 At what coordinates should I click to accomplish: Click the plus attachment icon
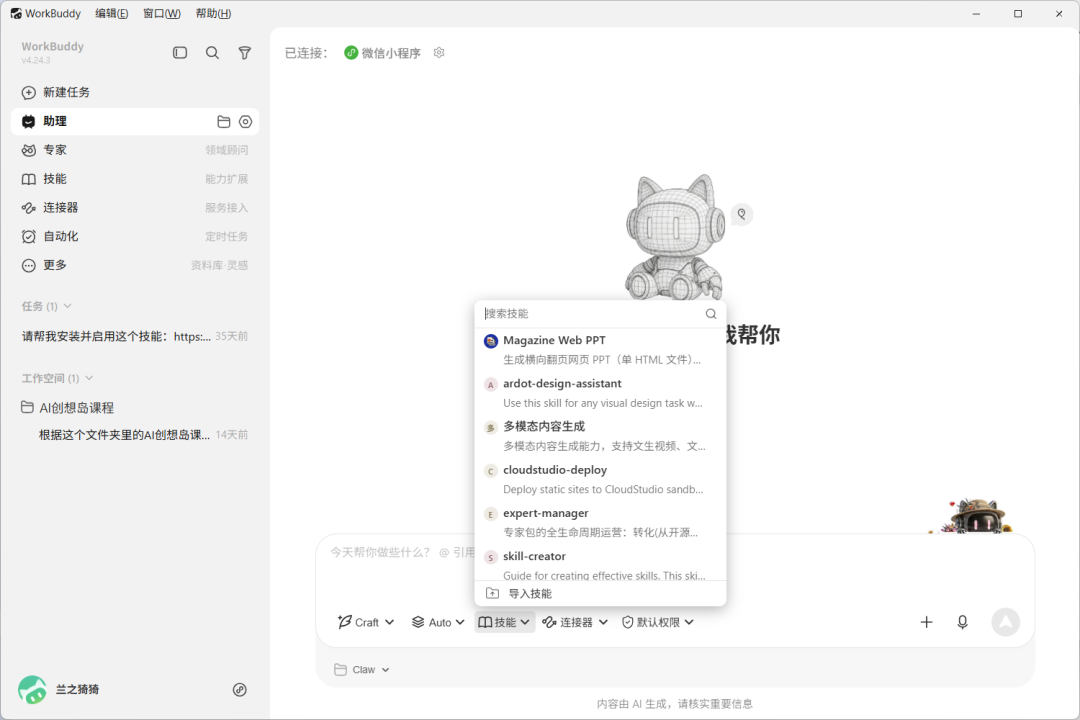click(926, 622)
